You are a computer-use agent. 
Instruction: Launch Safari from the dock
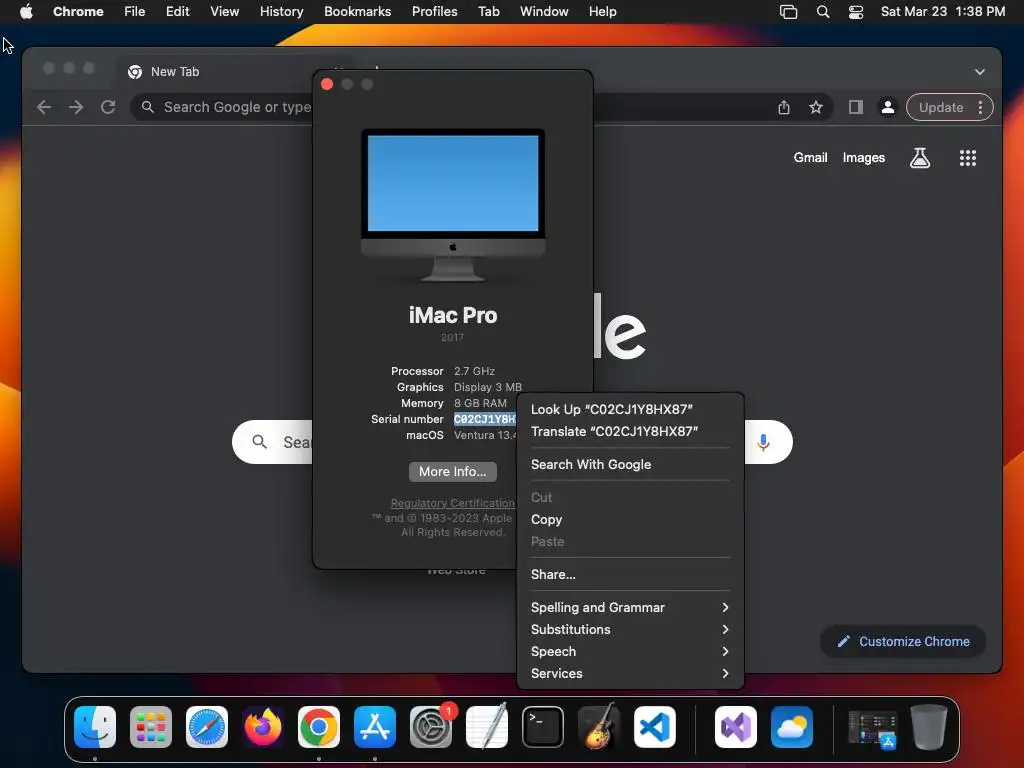pos(207,727)
